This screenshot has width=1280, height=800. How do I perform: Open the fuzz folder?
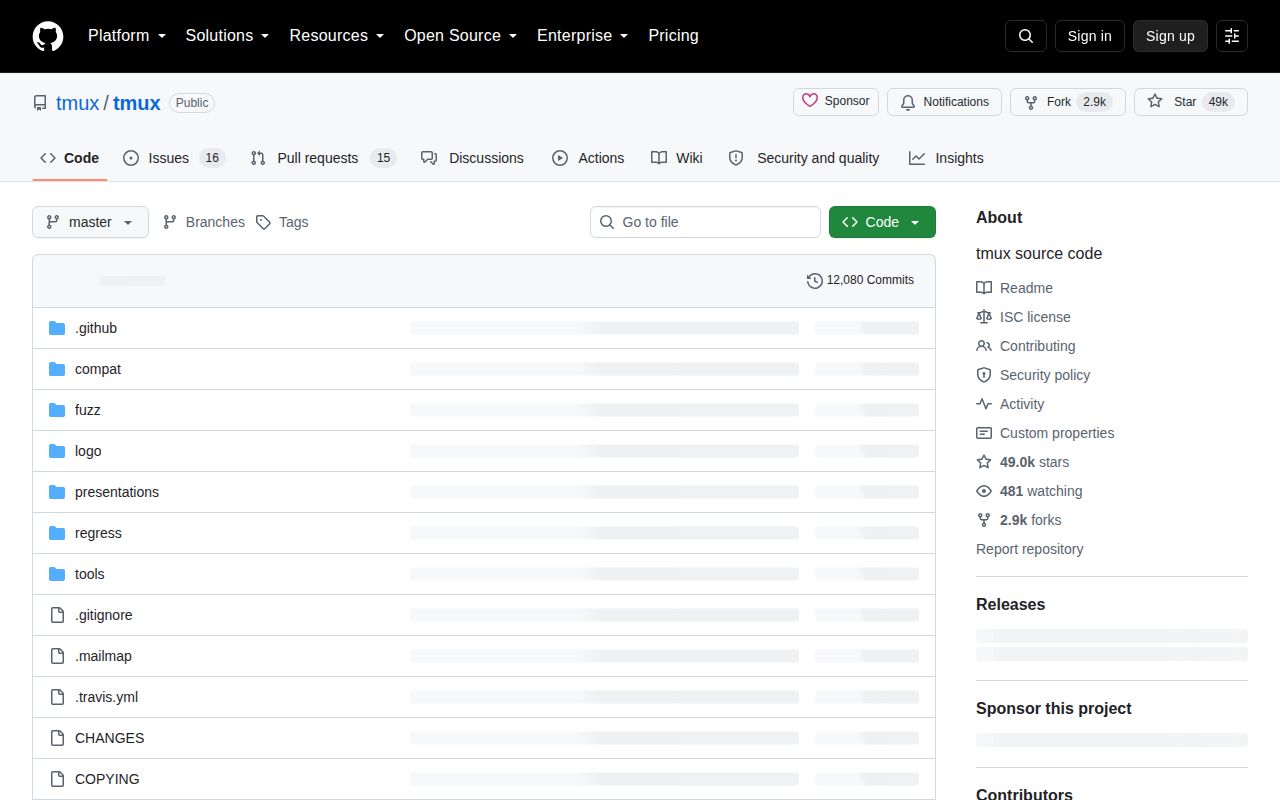[88, 410]
